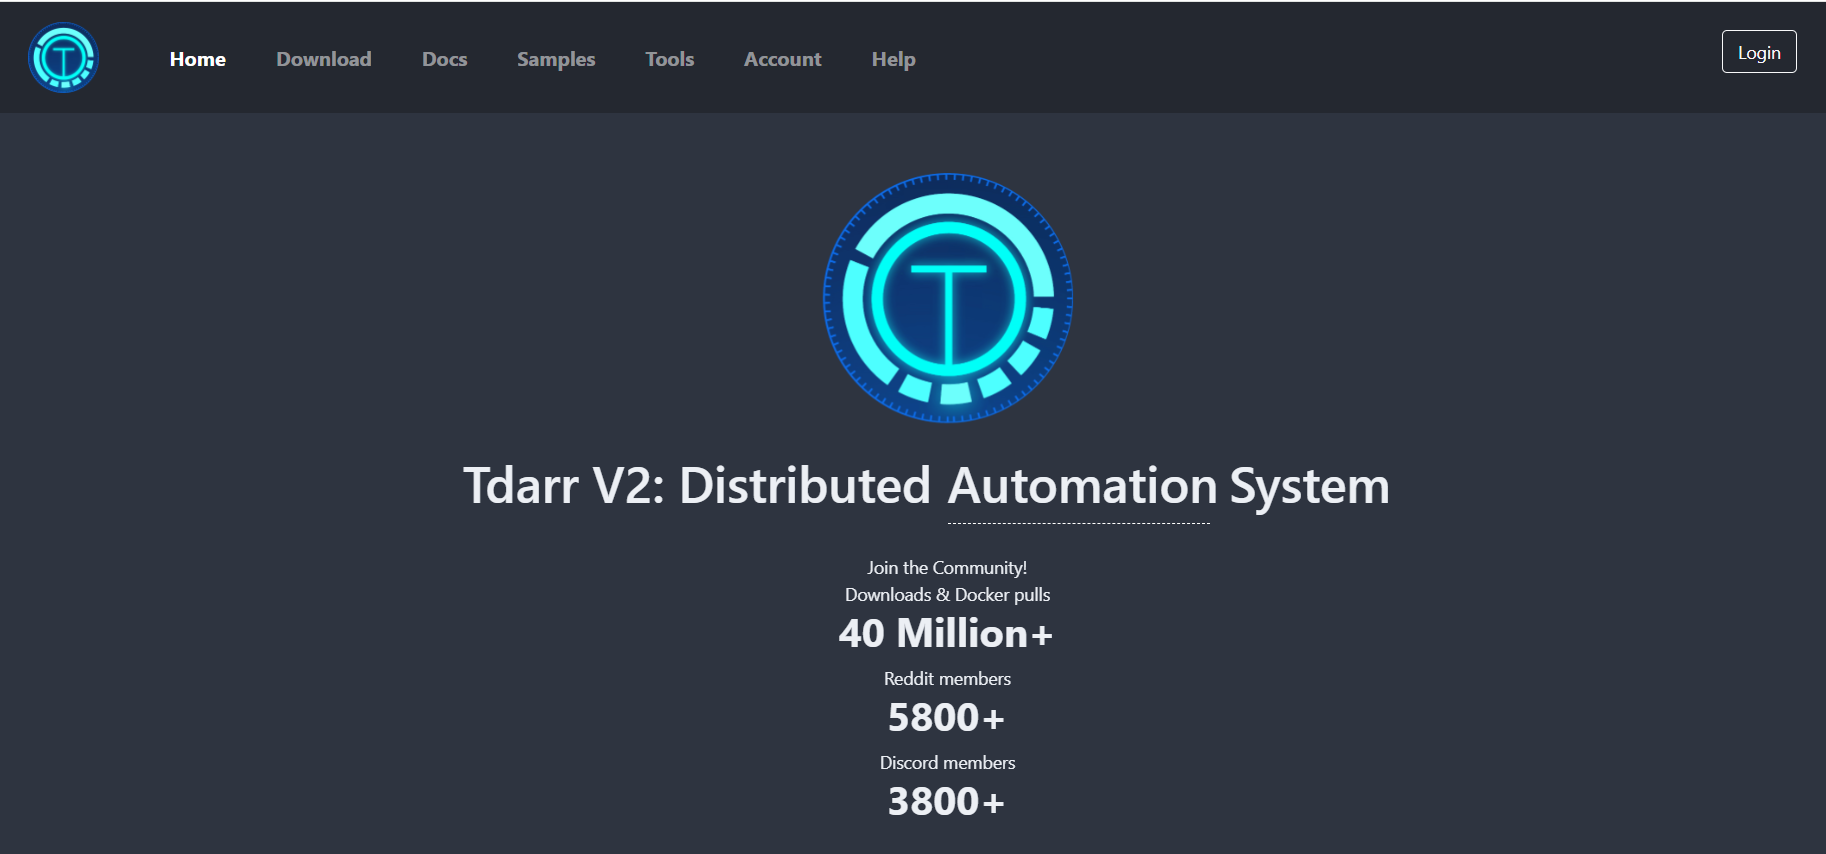Go to the Download page
1826x854 pixels.
tap(324, 59)
